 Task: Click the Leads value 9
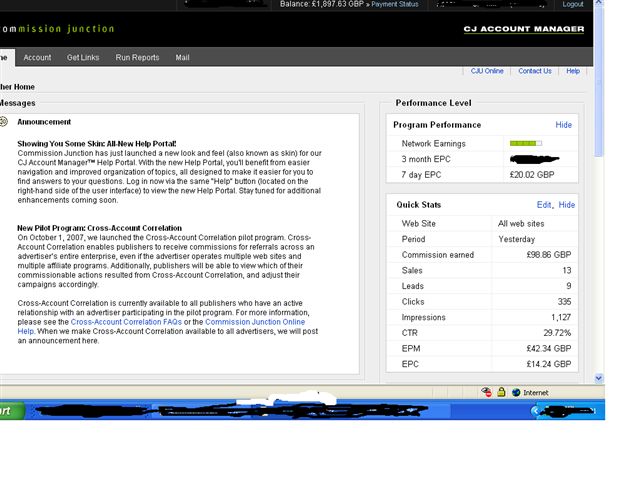click(x=569, y=286)
